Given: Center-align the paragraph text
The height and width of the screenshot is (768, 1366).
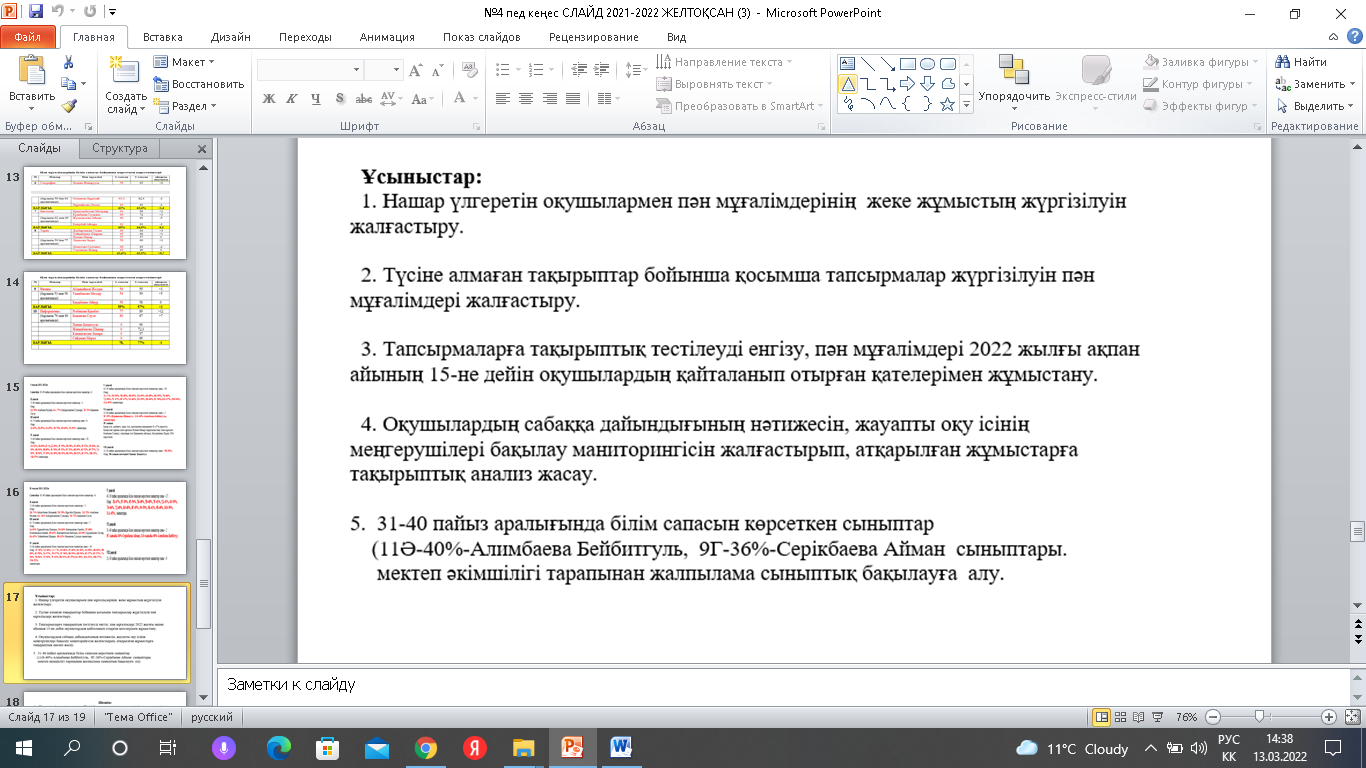Looking at the screenshot, I should point(524,98).
